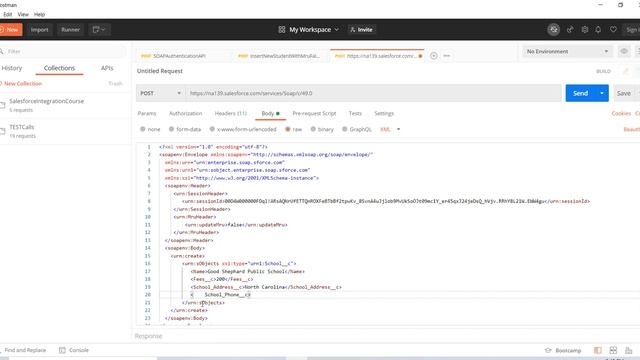The image size is (640, 360).
Task: Click the SalesforceIntegrationCourse collection folder icon
Action: (x=2, y=105)
